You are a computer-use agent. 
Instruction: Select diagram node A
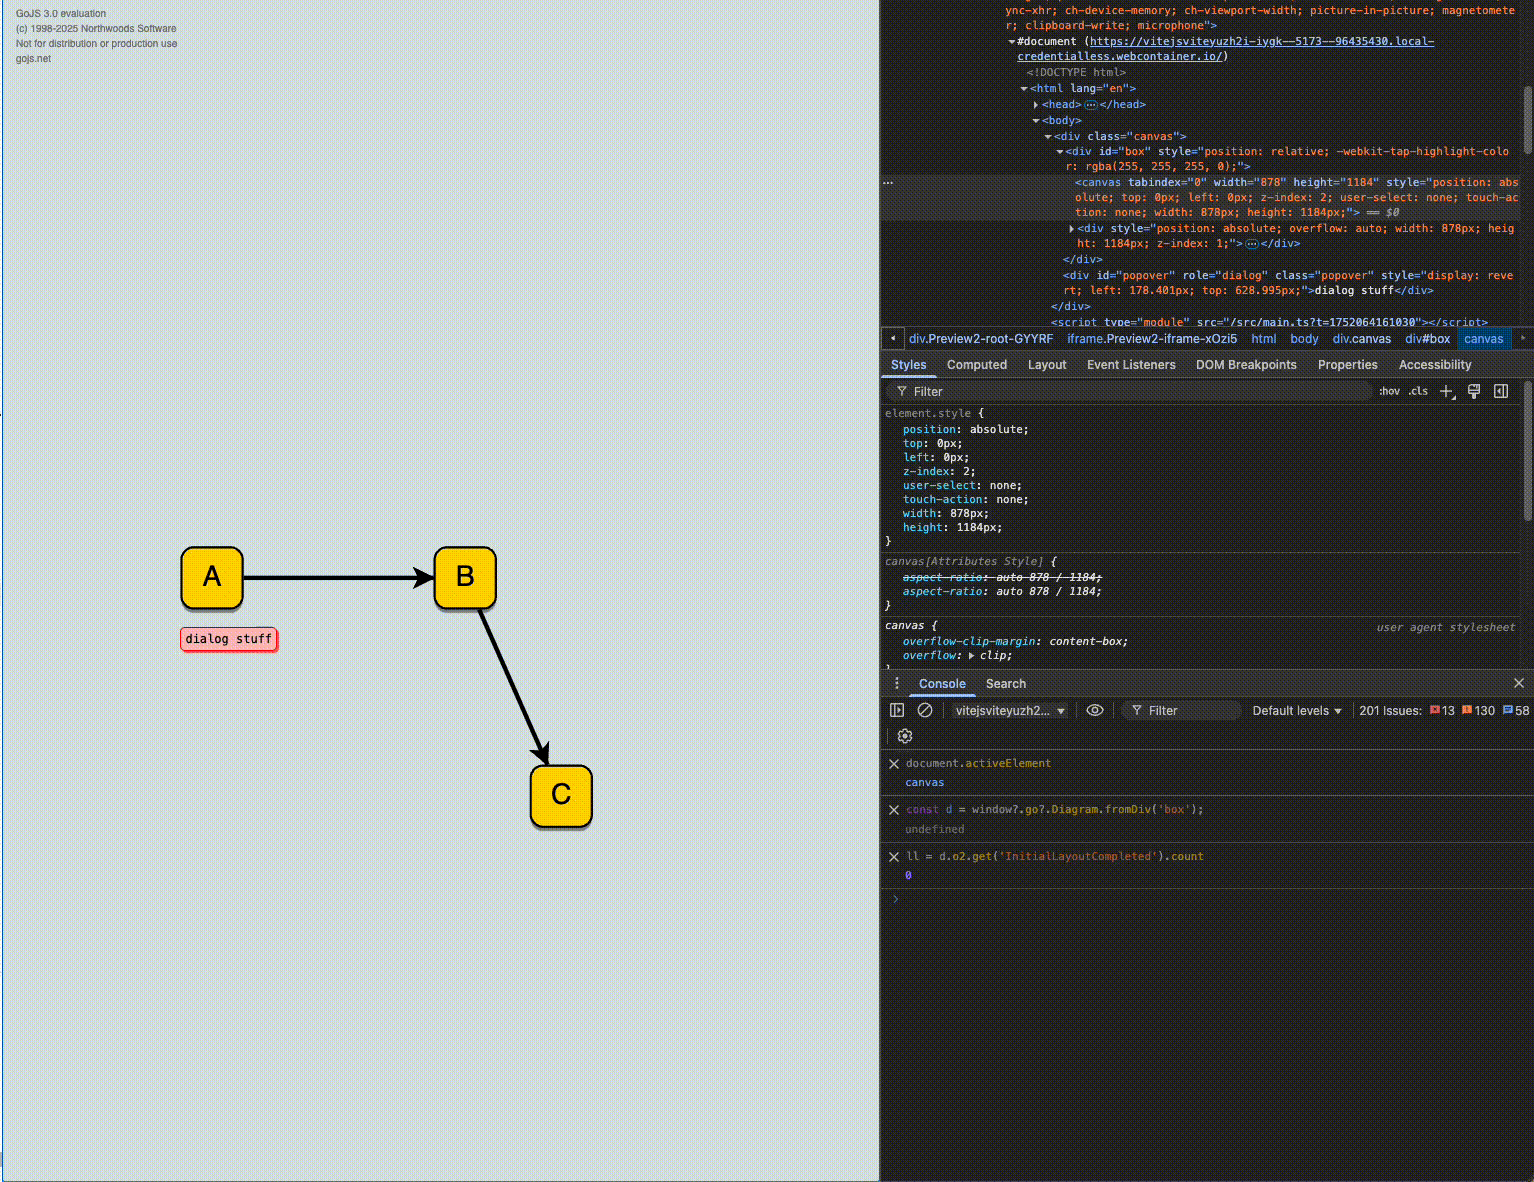click(212, 578)
